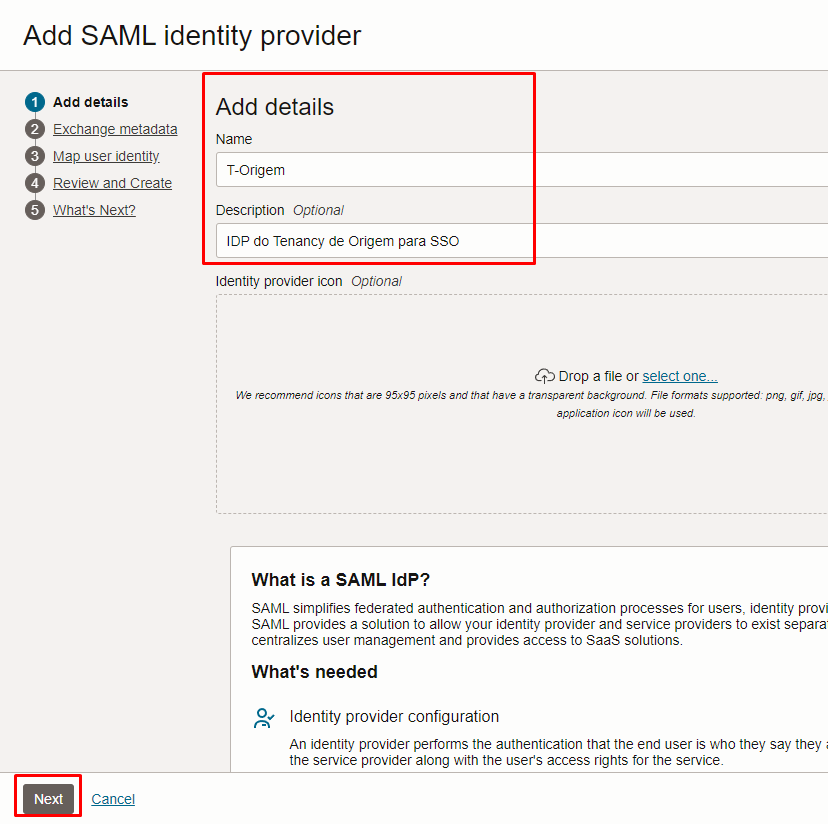Image resolution: width=828 pixels, height=824 pixels.
Task: Jump to Review and Create step
Action: tap(112, 183)
